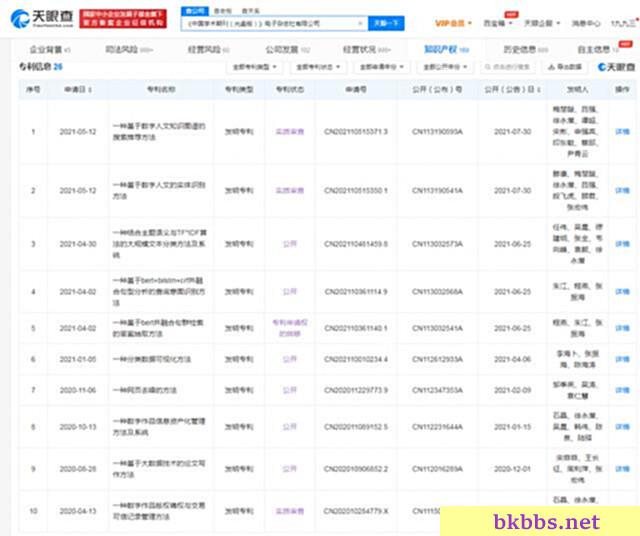Viewport: 640px width, 536px height.
Task: Open 详情 link for patent row 6
Action: coord(622,359)
